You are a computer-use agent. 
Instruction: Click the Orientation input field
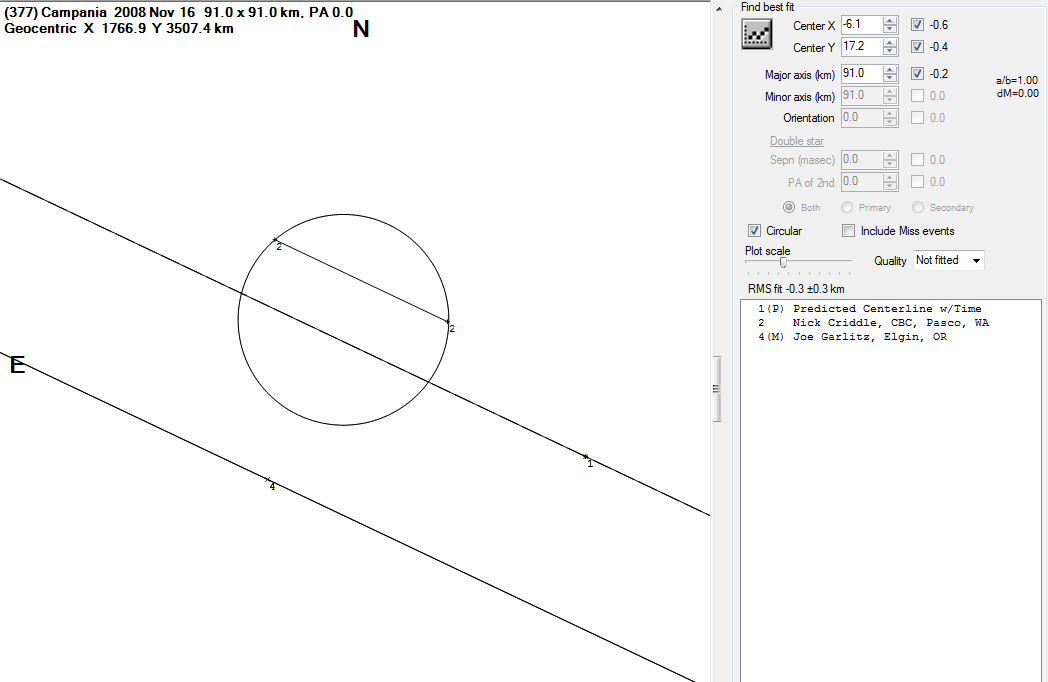click(x=862, y=118)
